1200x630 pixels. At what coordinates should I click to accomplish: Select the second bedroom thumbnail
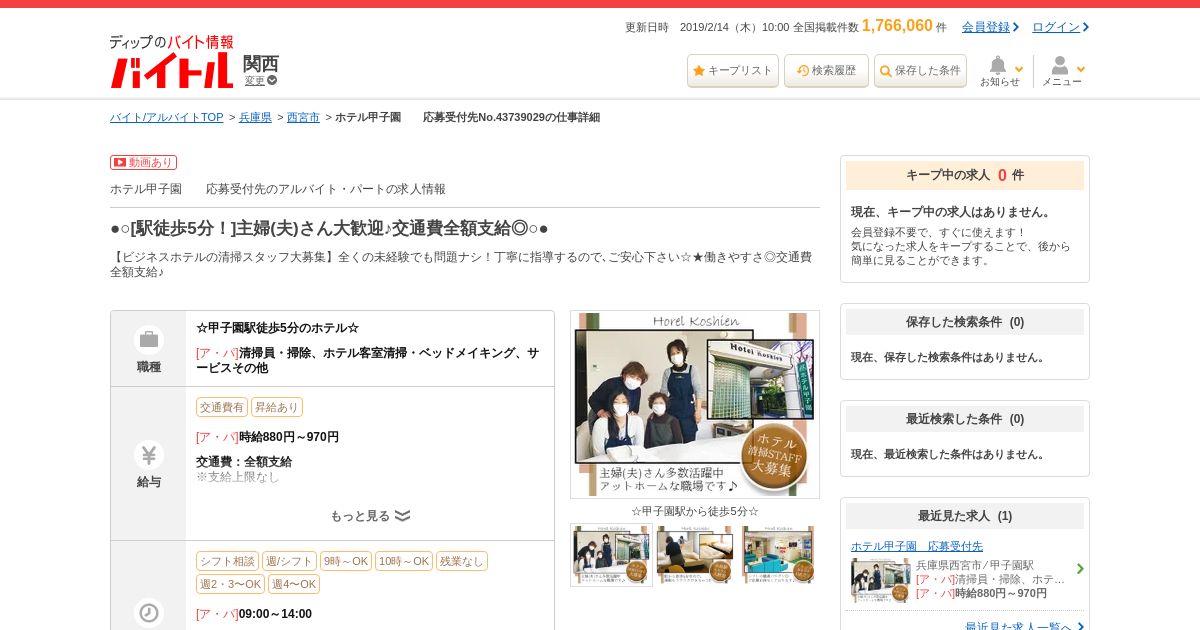(695, 555)
